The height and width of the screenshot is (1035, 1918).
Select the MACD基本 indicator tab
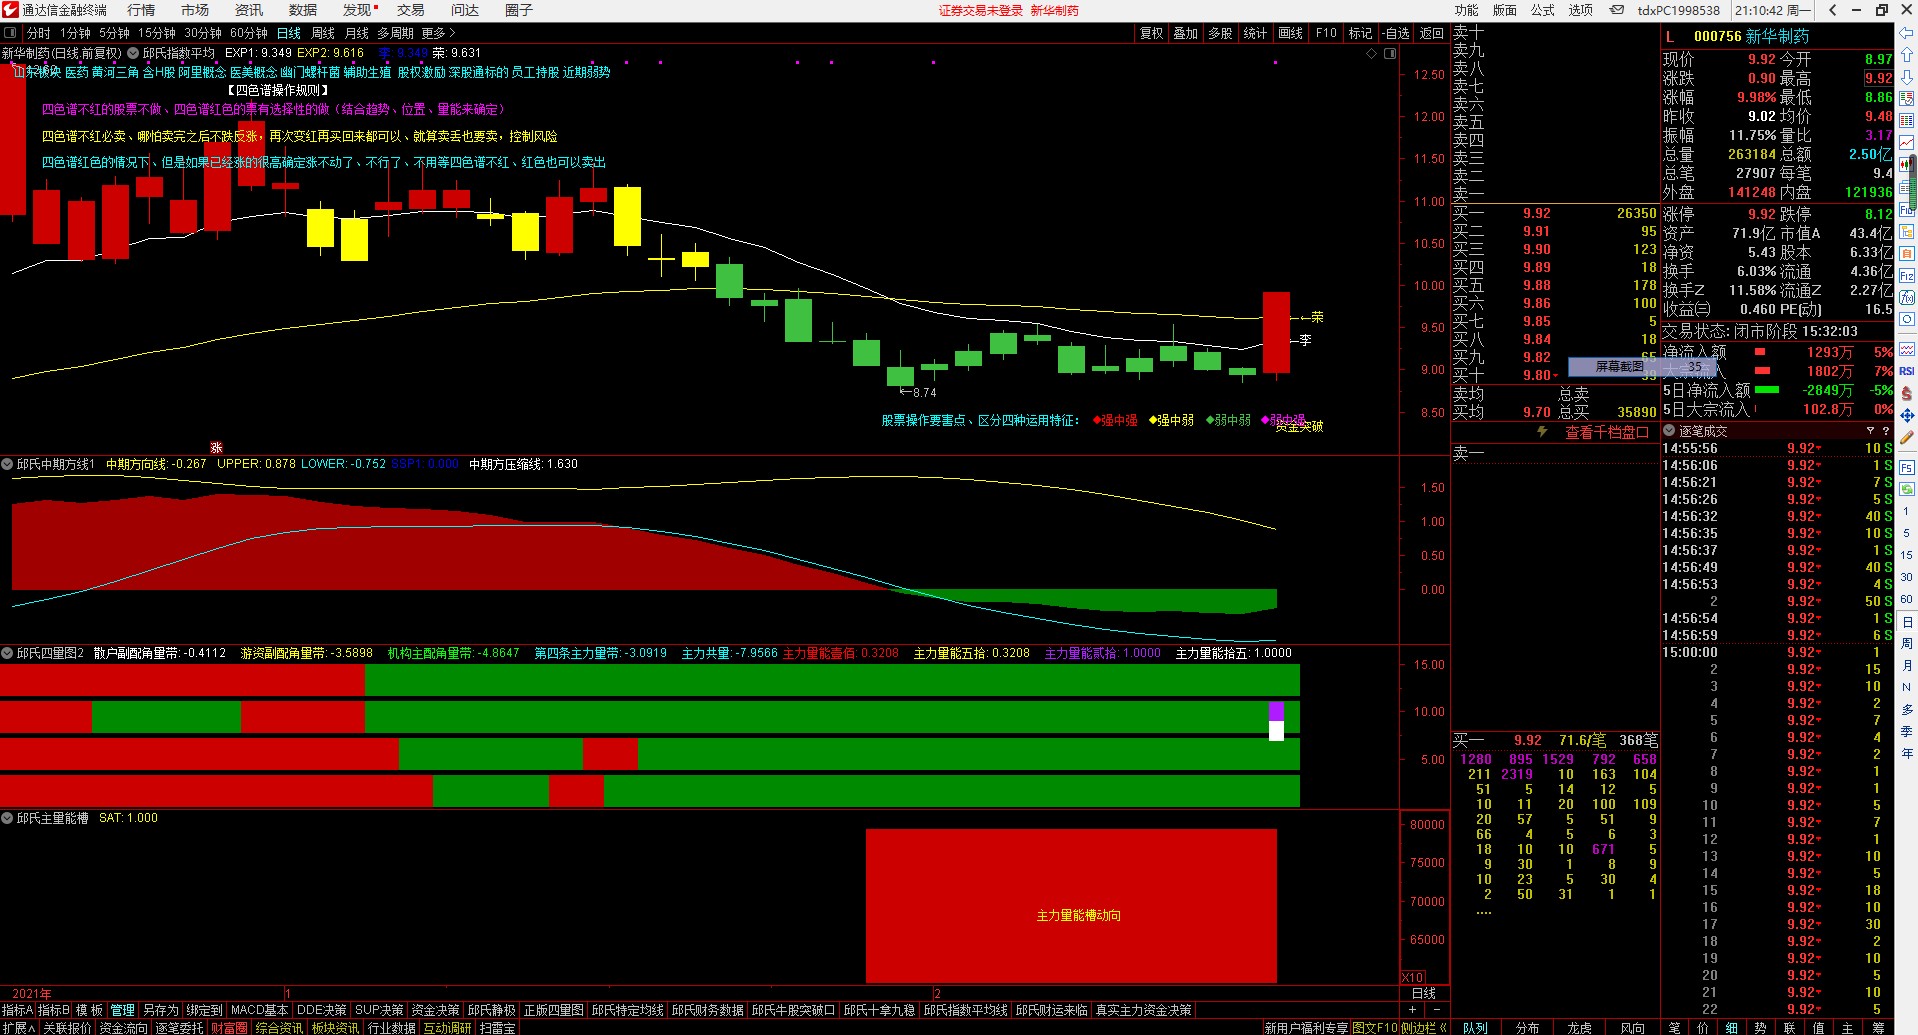pyautogui.click(x=260, y=1010)
